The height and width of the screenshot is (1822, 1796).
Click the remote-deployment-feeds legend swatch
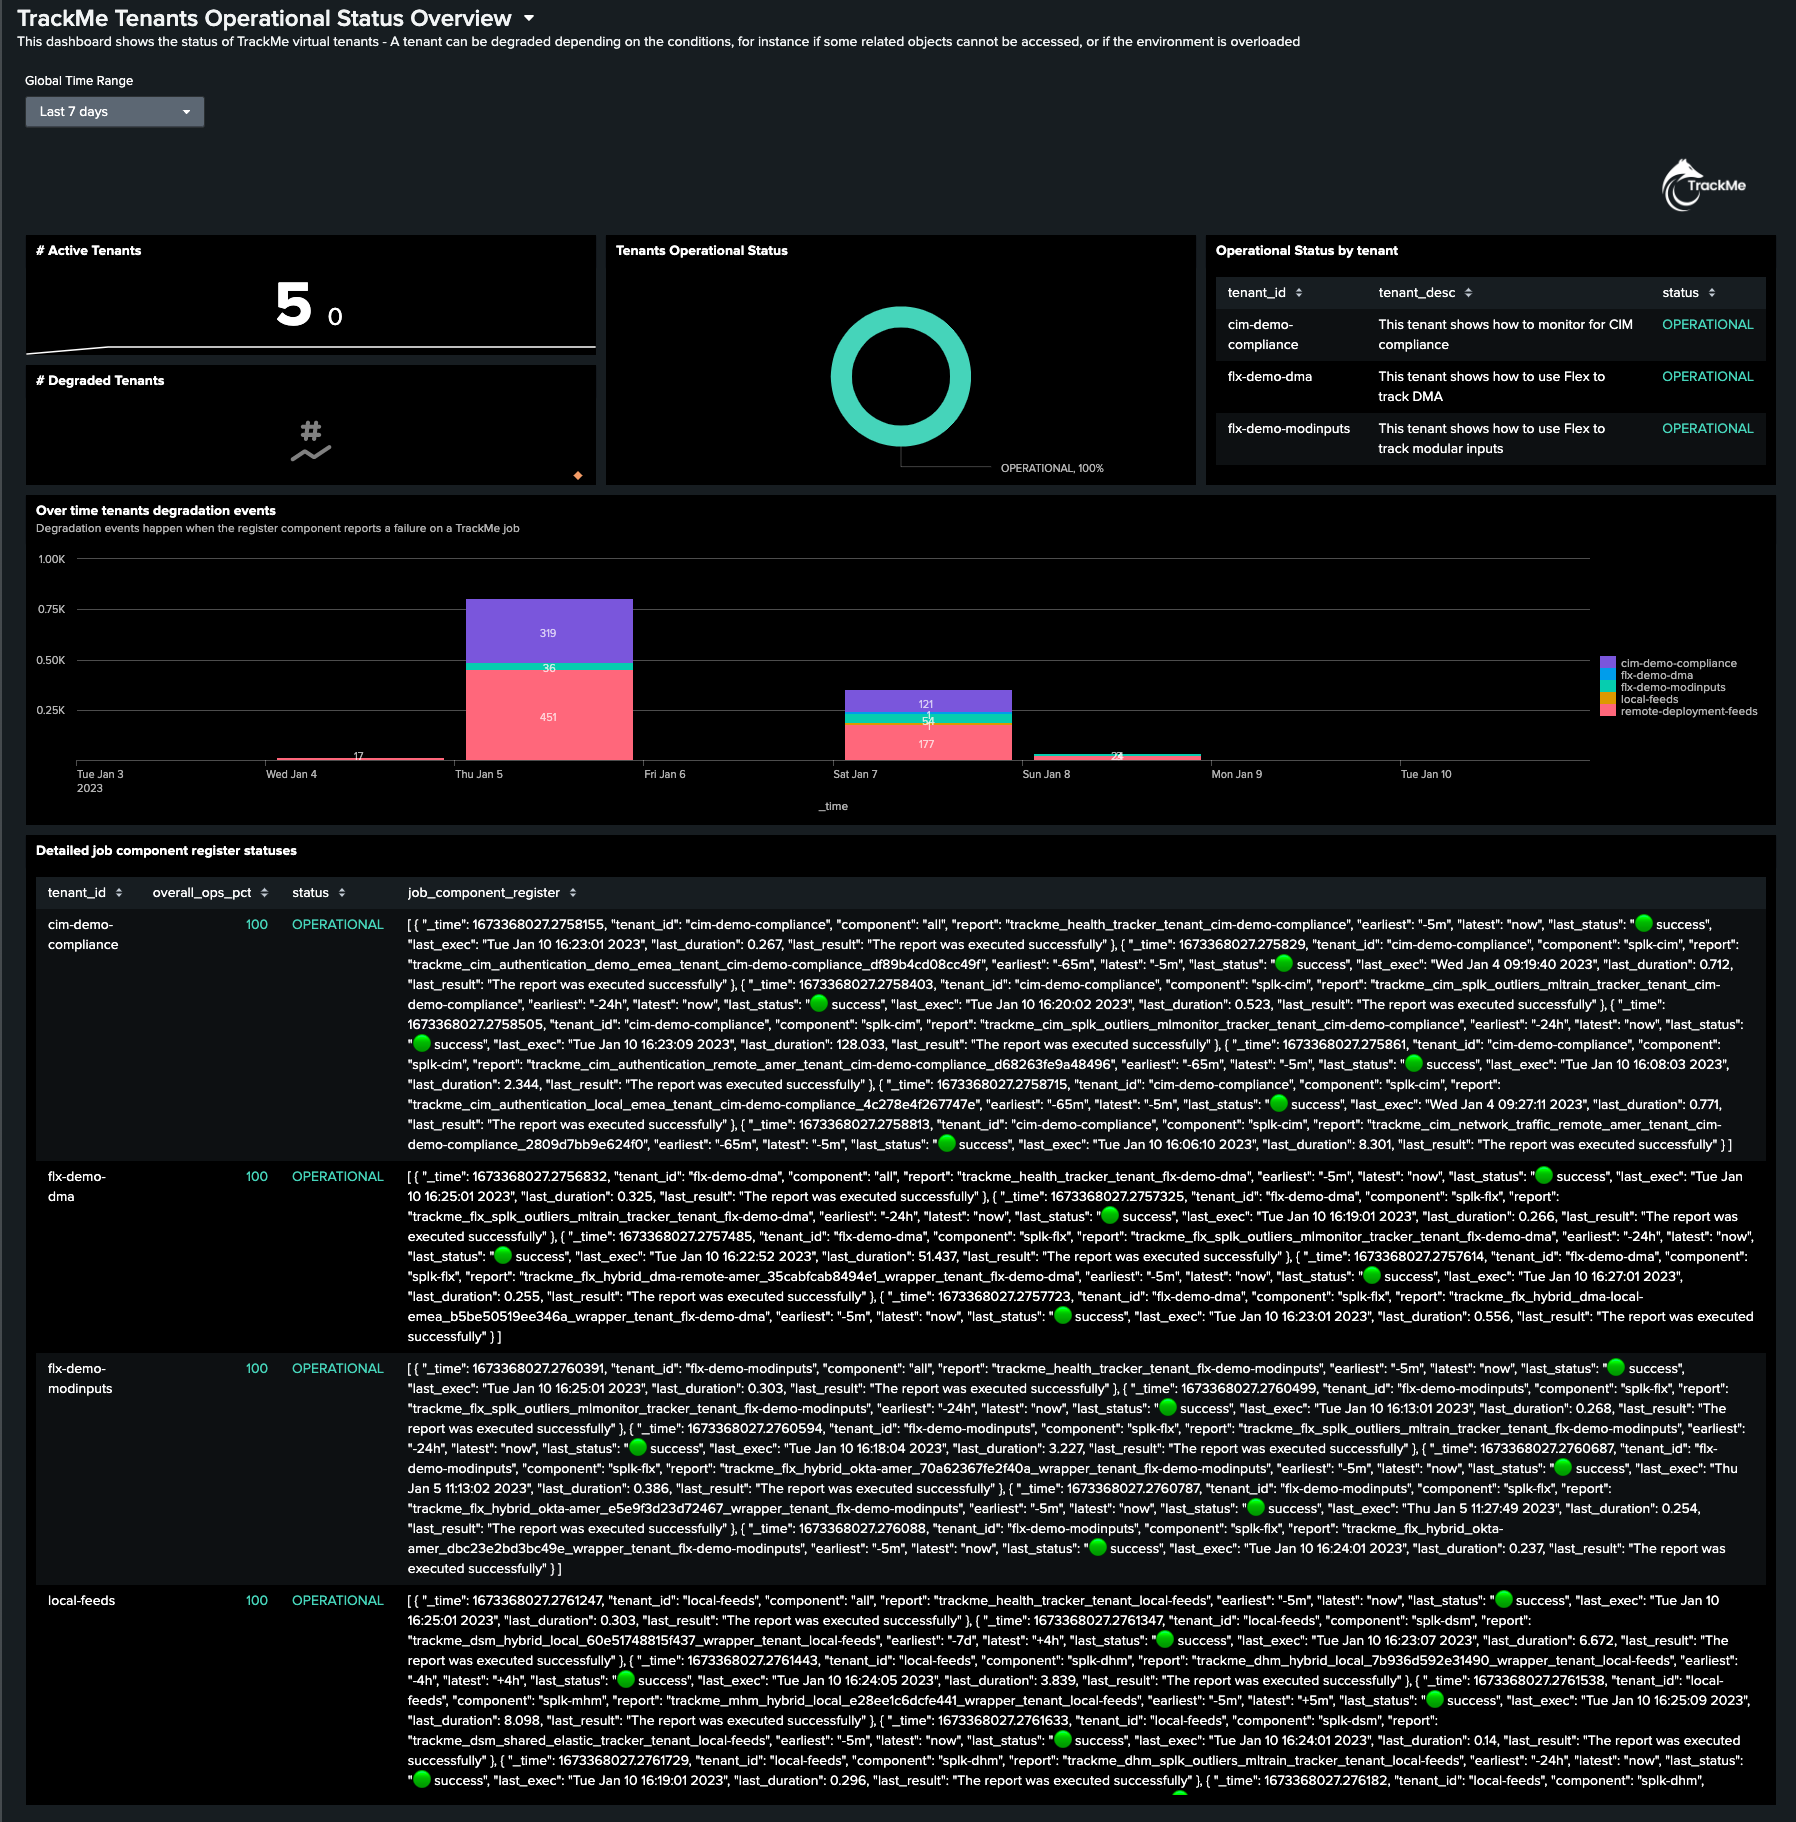pyautogui.click(x=1607, y=711)
